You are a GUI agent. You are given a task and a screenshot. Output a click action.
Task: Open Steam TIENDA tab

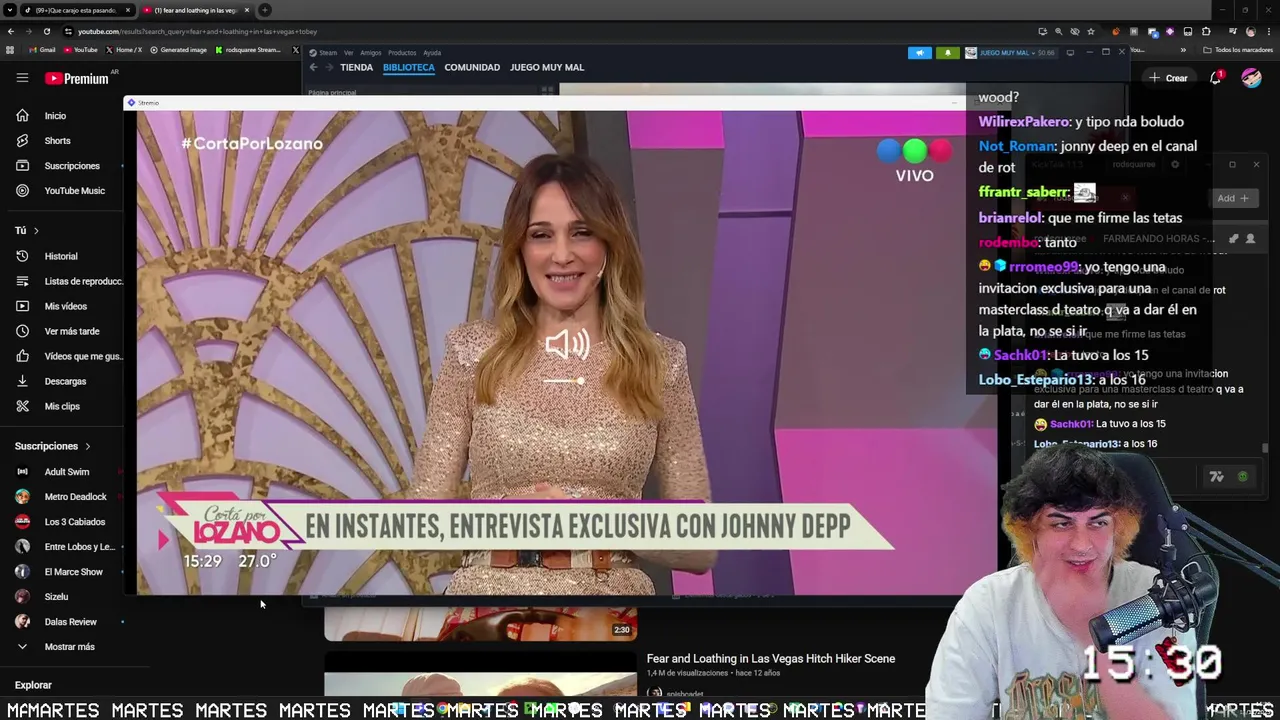356,67
